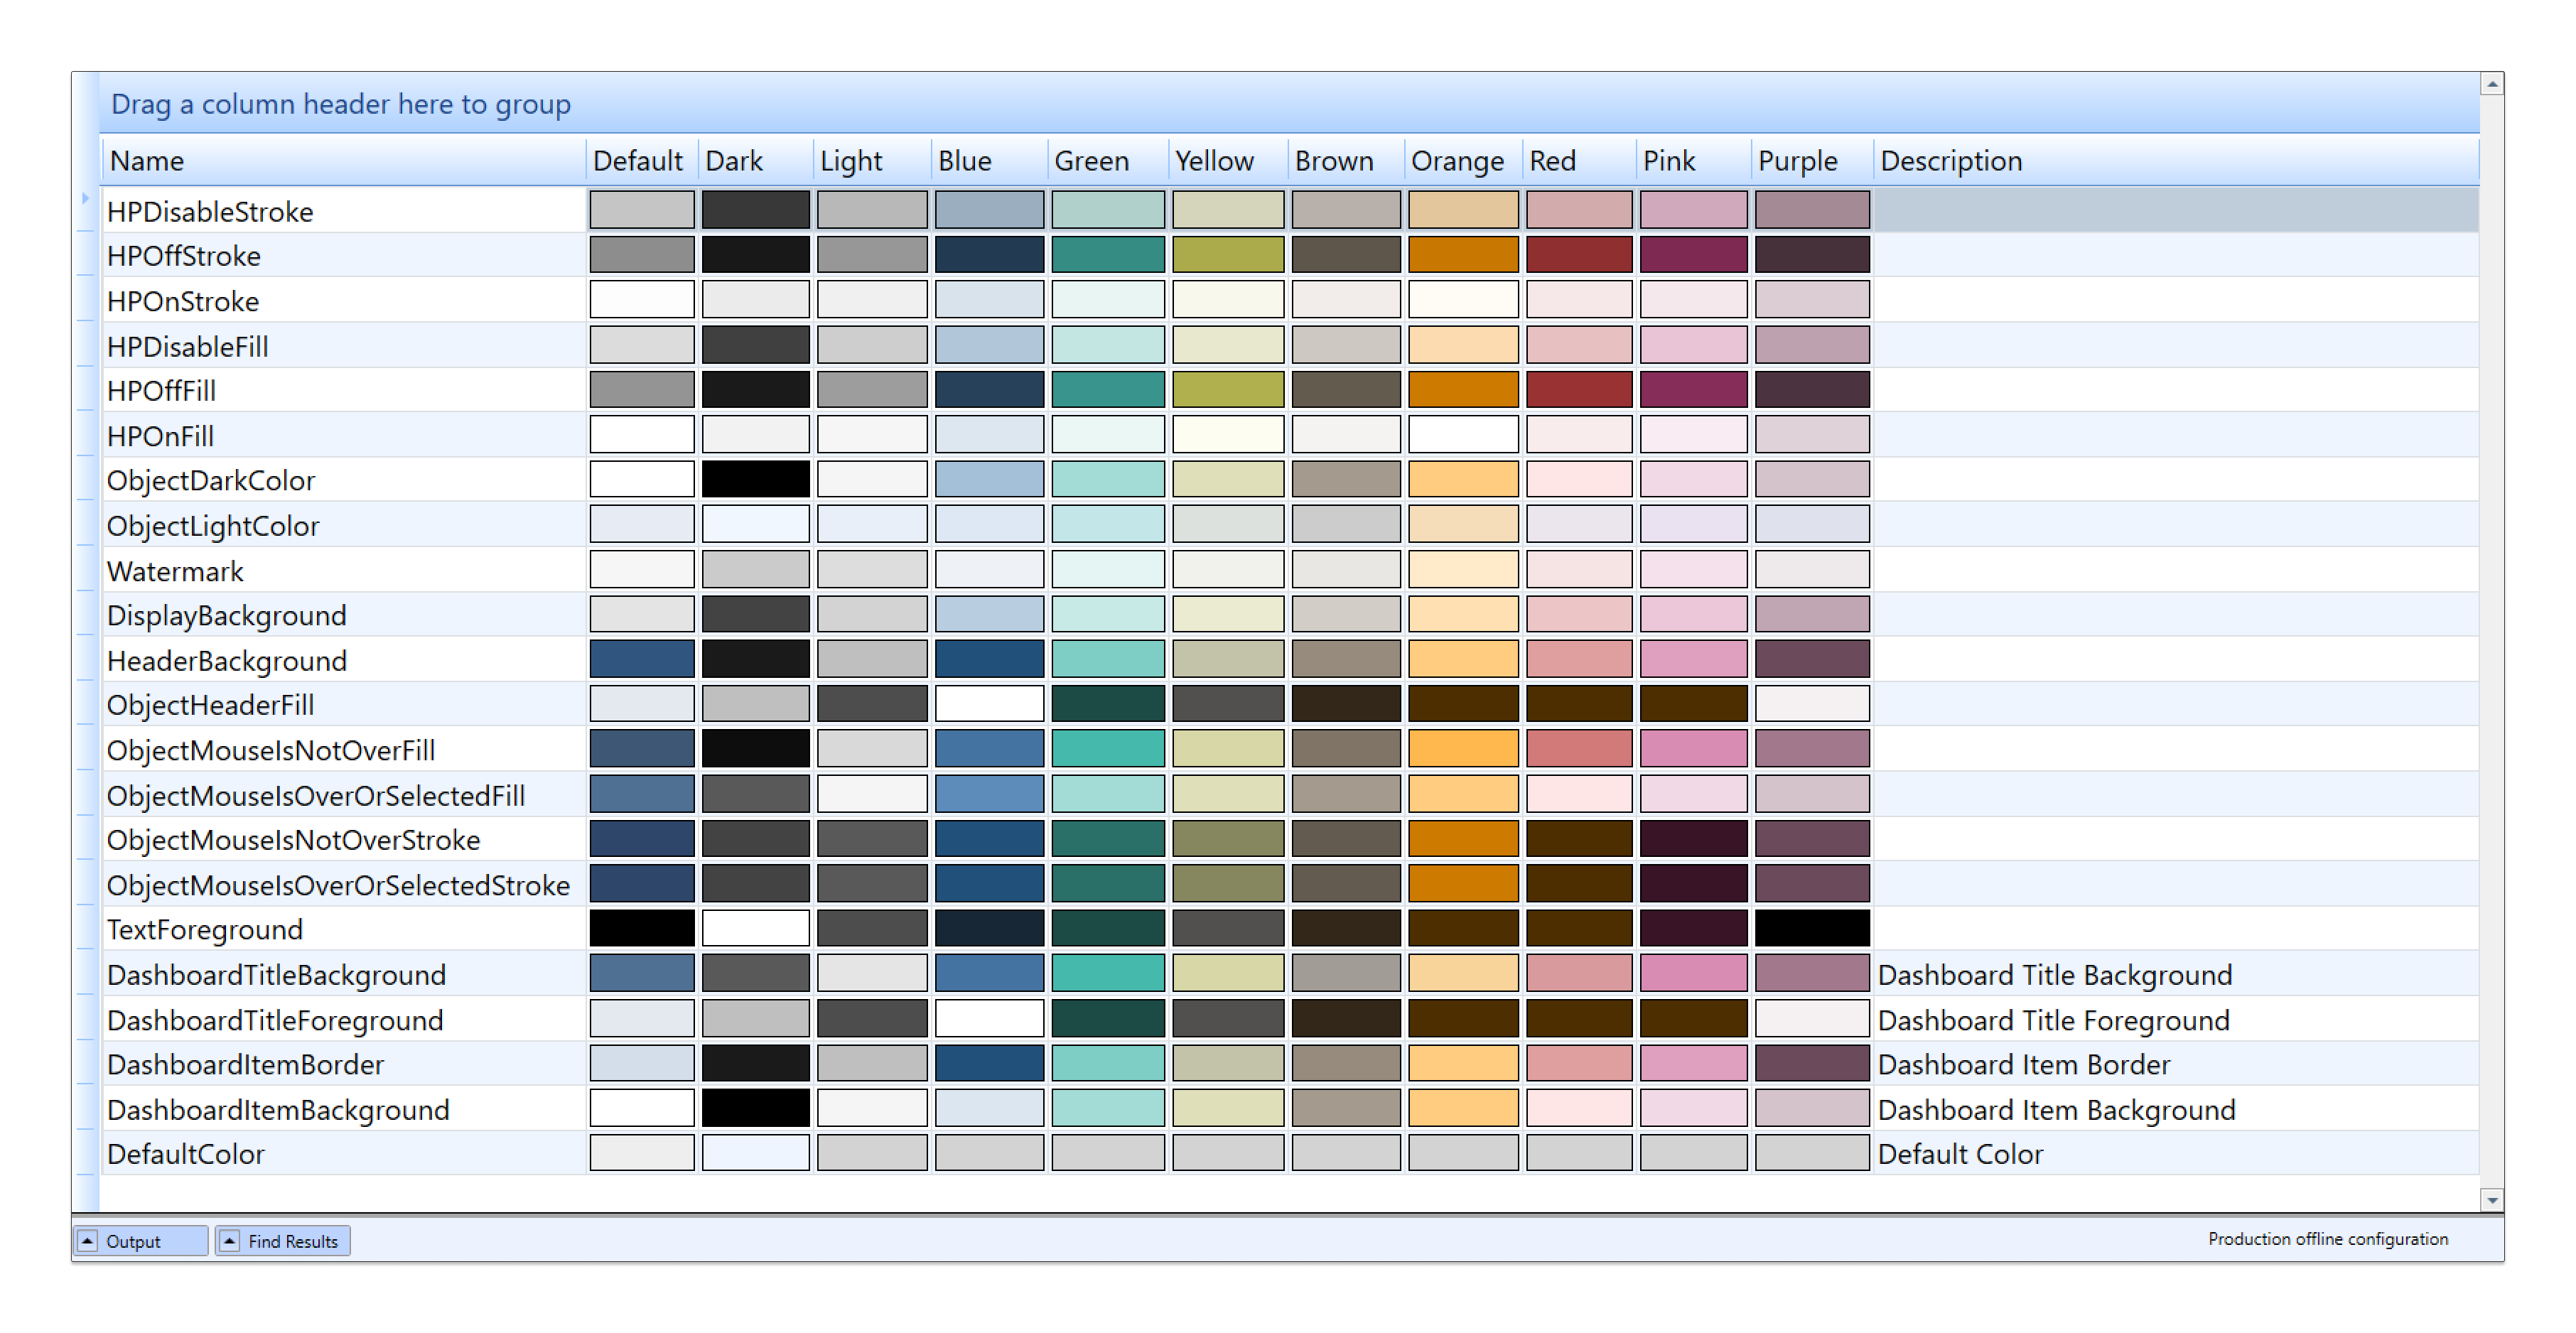Click the Purple column header
Viewport: 2576px width, 1333px height.
[1798, 161]
